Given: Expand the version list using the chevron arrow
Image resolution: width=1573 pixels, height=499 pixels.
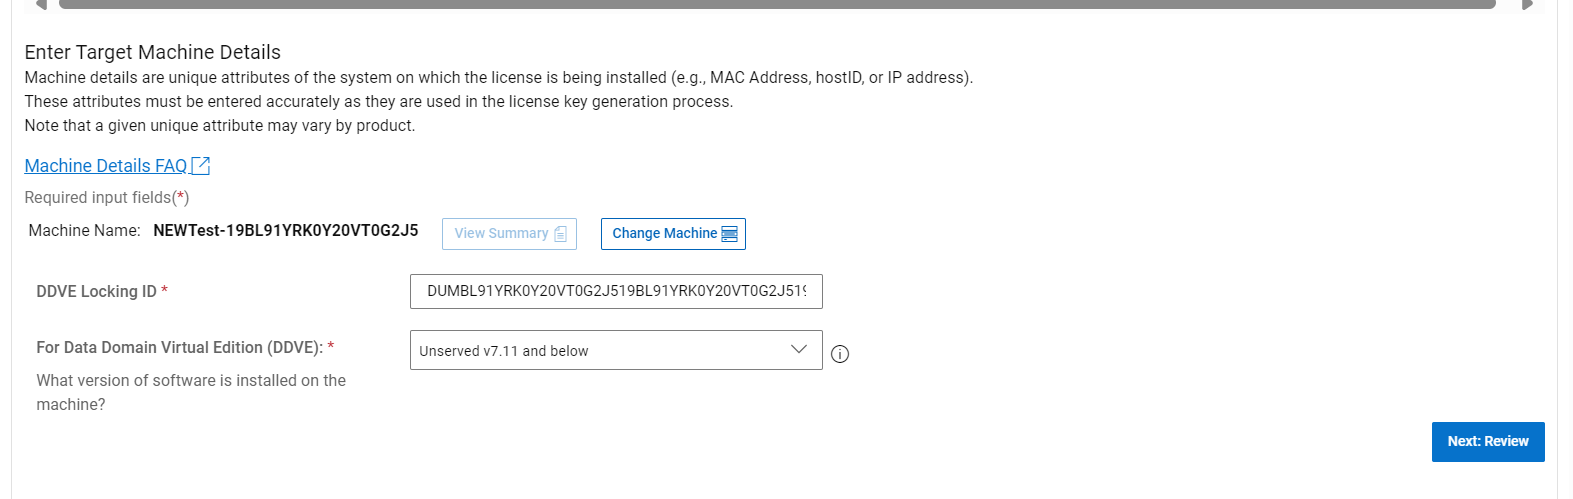Looking at the screenshot, I should pyautogui.click(x=799, y=350).
